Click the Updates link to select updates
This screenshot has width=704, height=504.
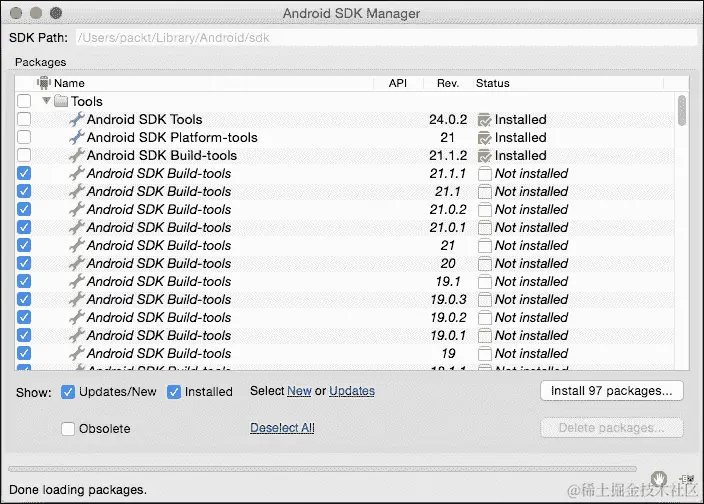(x=352, y=391)
